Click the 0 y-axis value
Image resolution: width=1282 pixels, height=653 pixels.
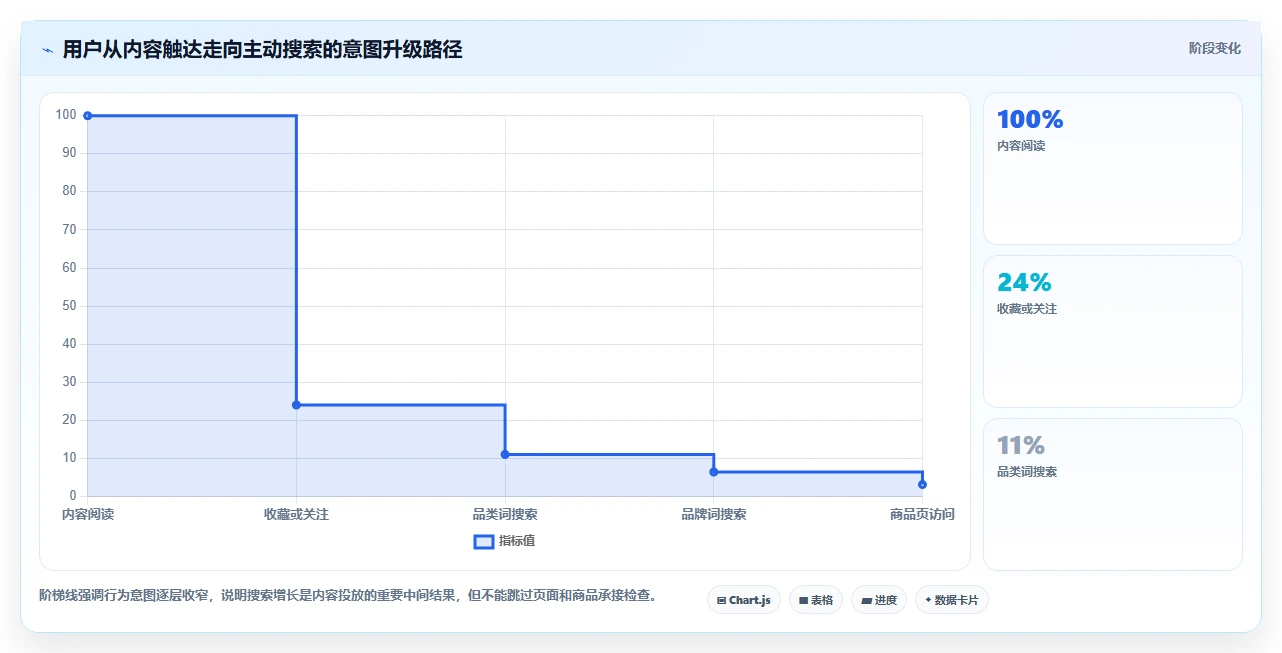coord(73,496)
